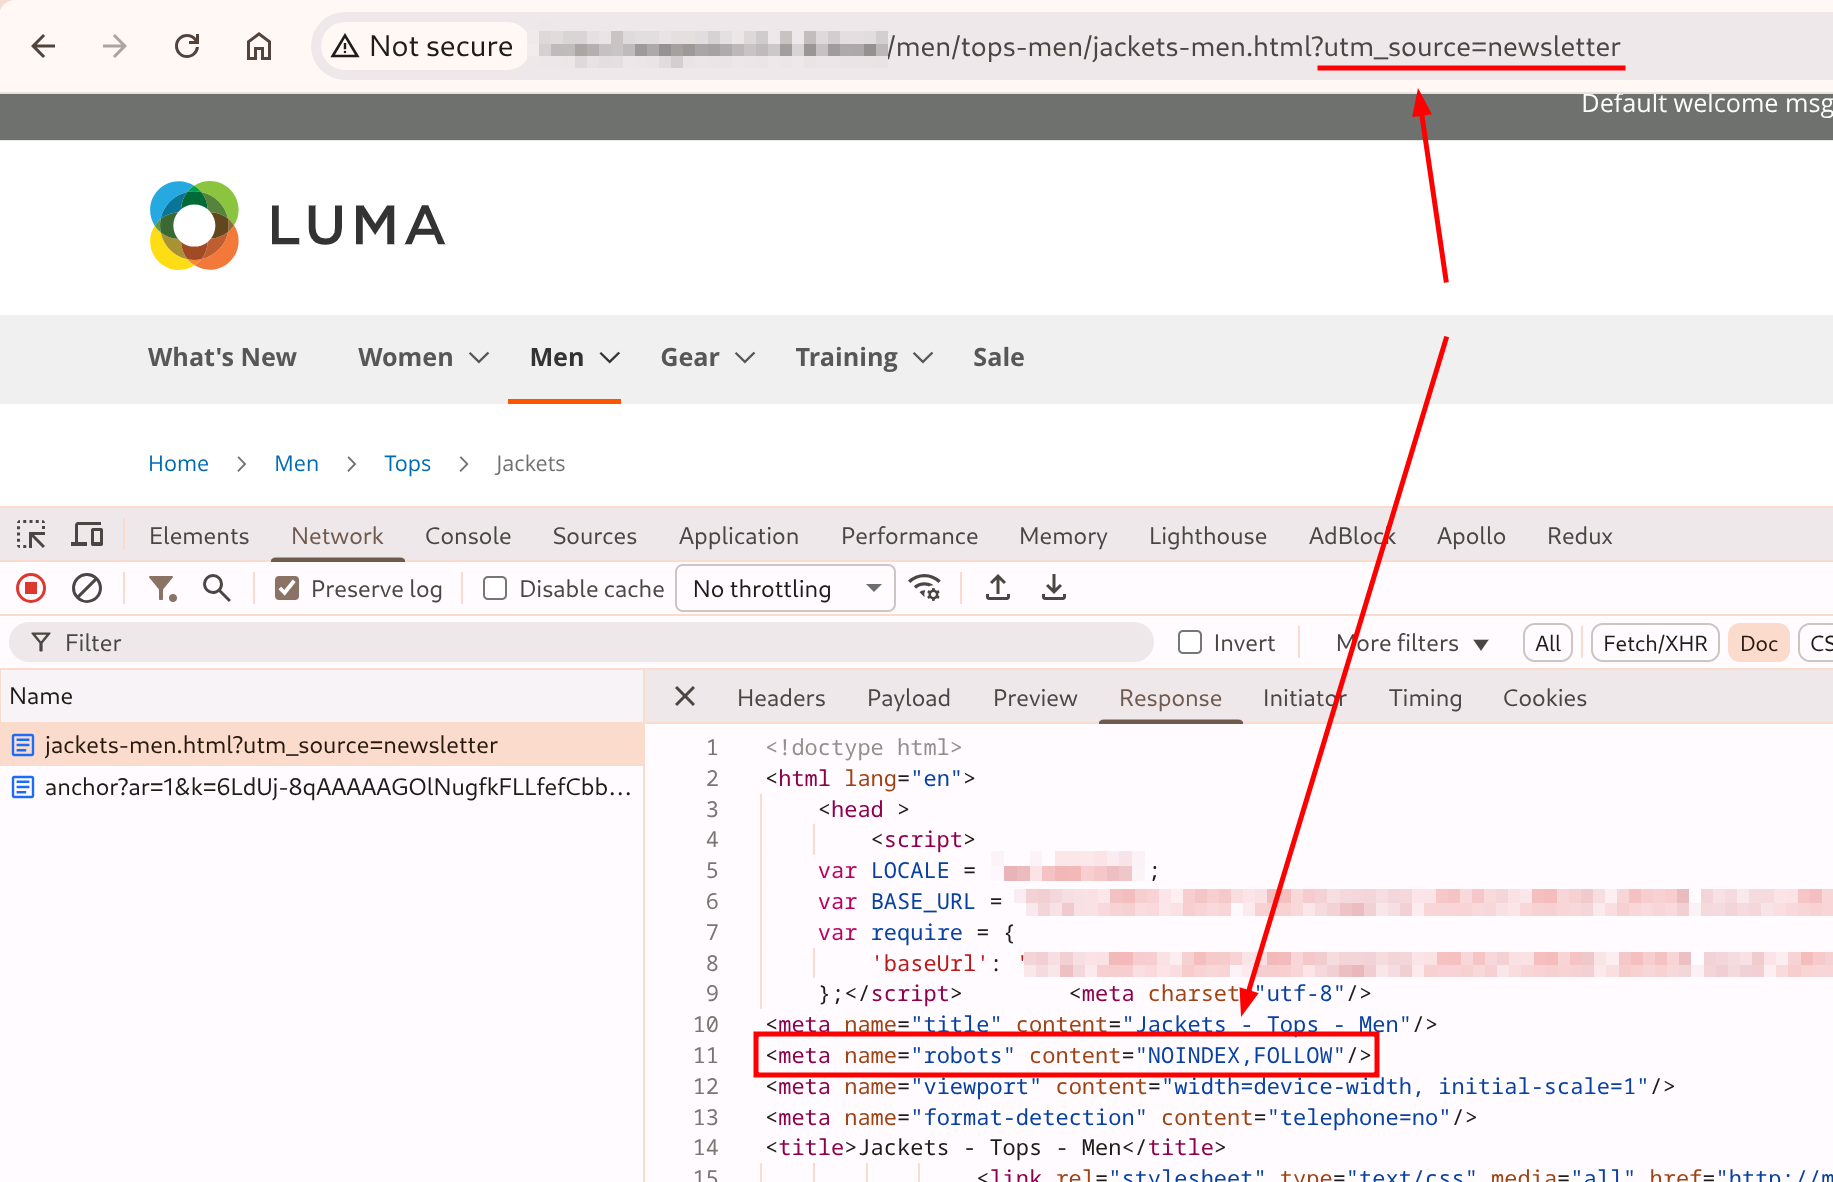This screenshot has height=1182, width=1833.
Task: Expand the Women navigation menu
Action: (423, 358)
